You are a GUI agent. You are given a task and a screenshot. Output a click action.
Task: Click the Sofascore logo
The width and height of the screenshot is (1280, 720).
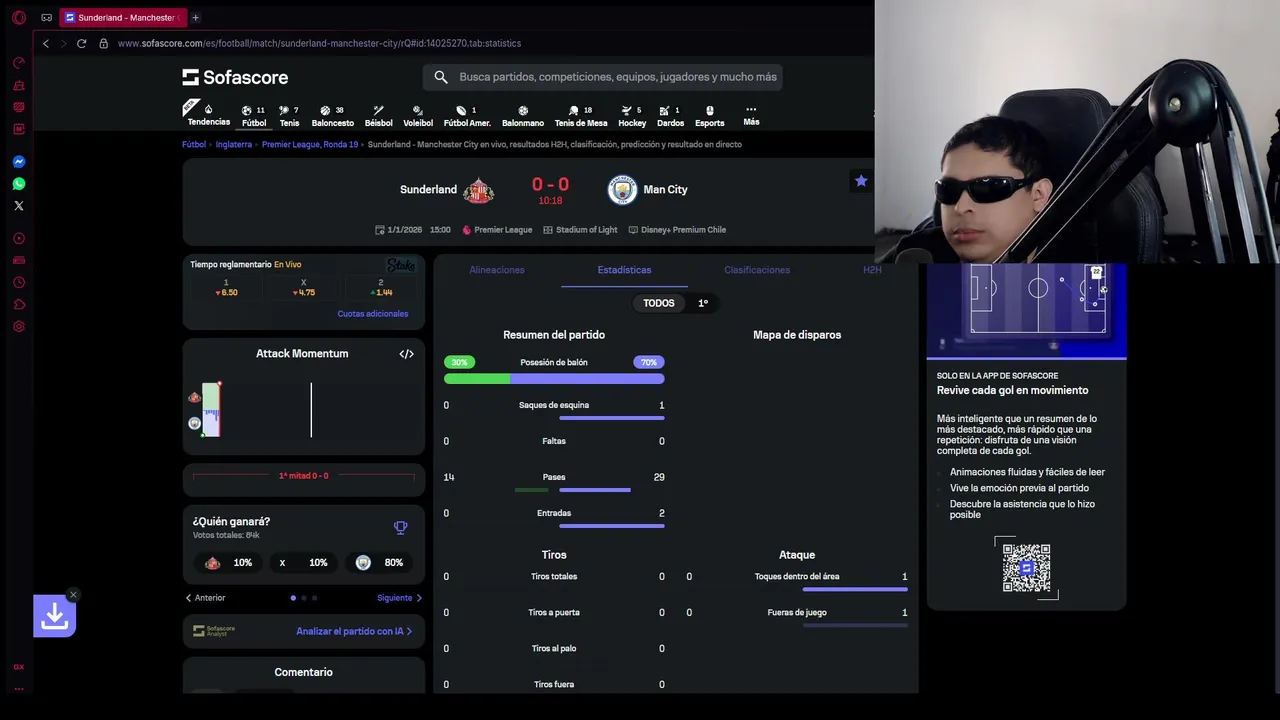click(235, 77)
